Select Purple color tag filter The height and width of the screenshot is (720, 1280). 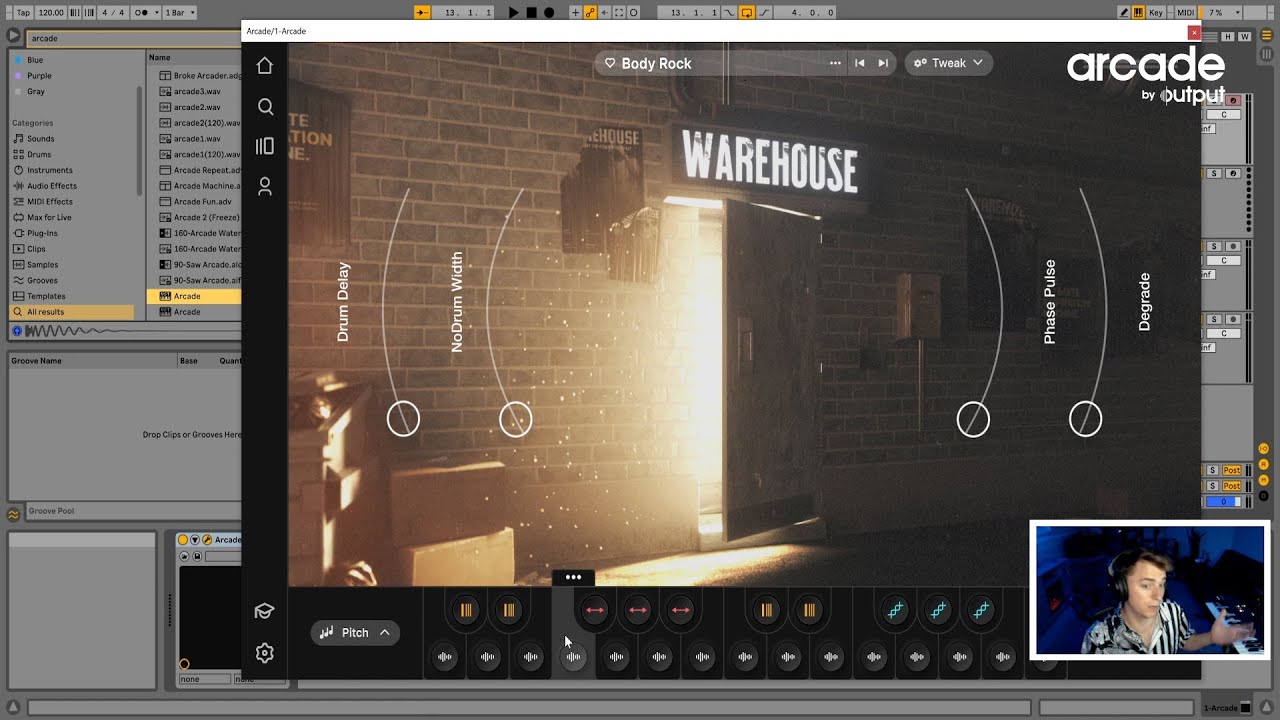click(39, 76)
